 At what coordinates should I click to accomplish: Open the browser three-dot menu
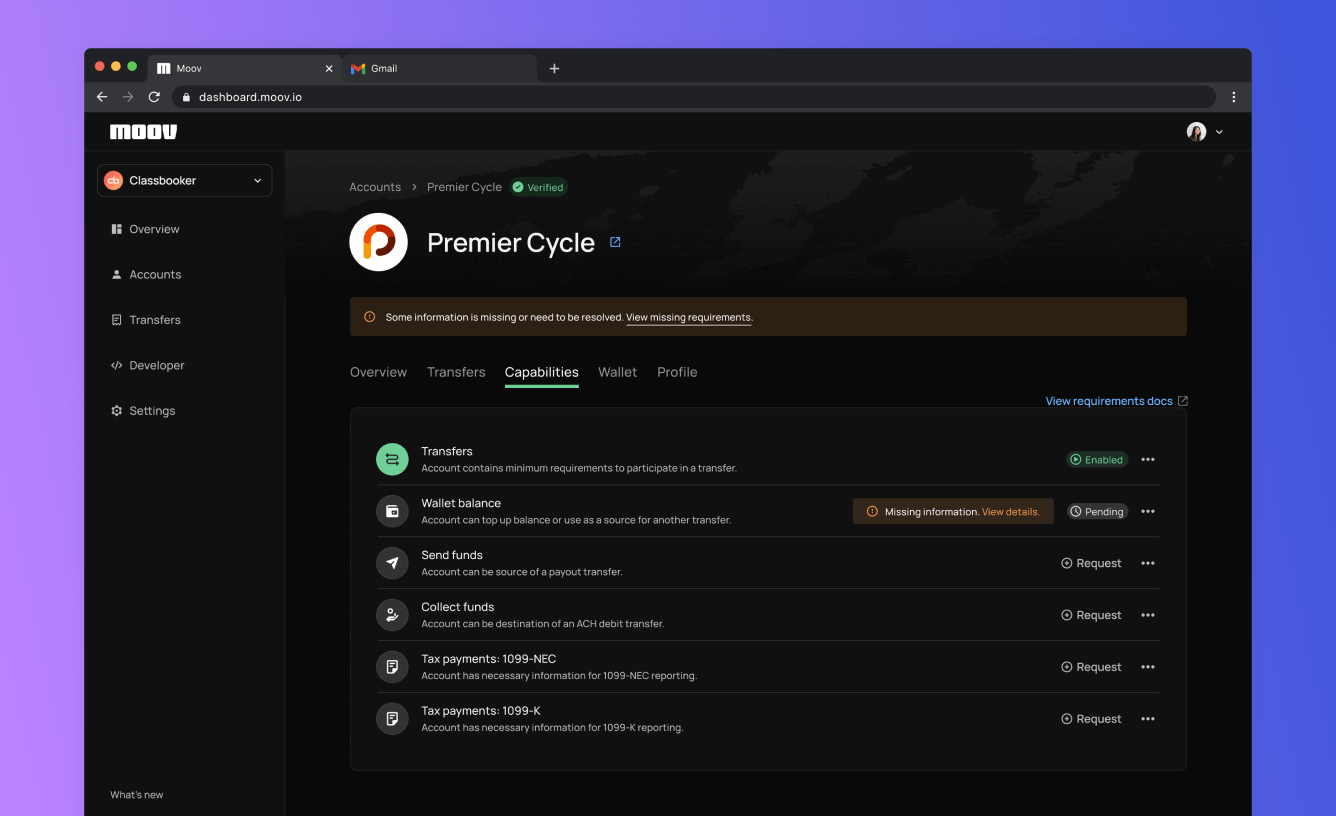point(1234,97)
